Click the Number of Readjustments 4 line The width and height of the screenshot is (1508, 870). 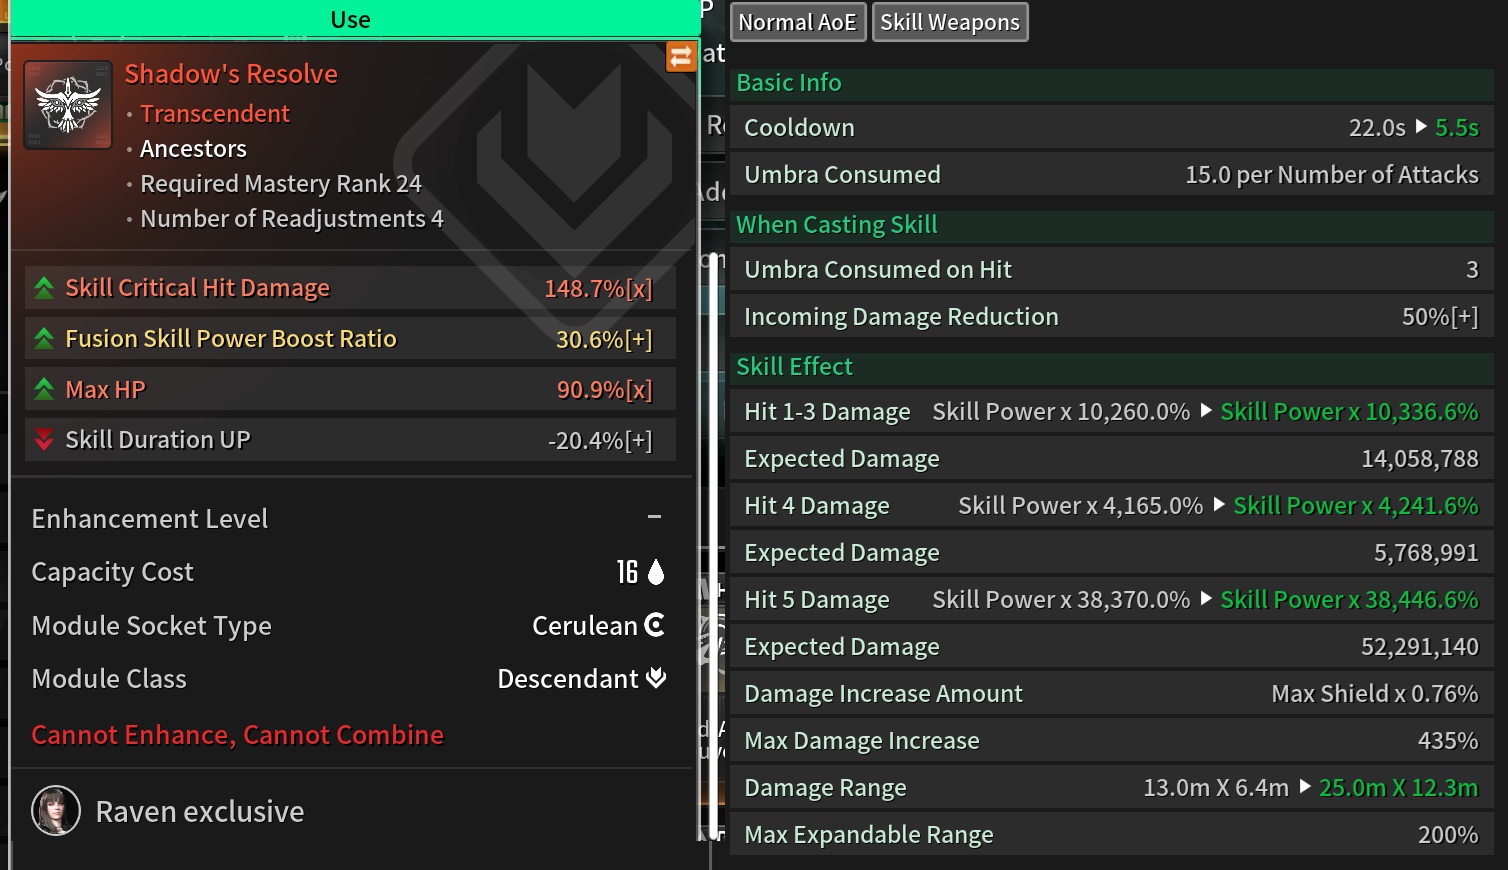tap(292, 219)
